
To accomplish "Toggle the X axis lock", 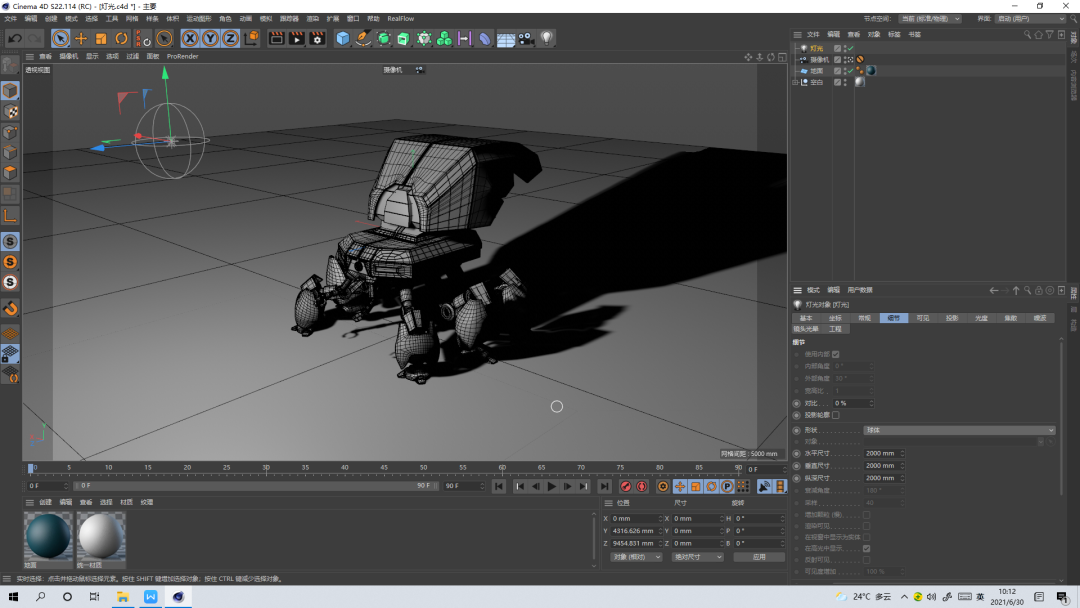I will click(190, 39).
